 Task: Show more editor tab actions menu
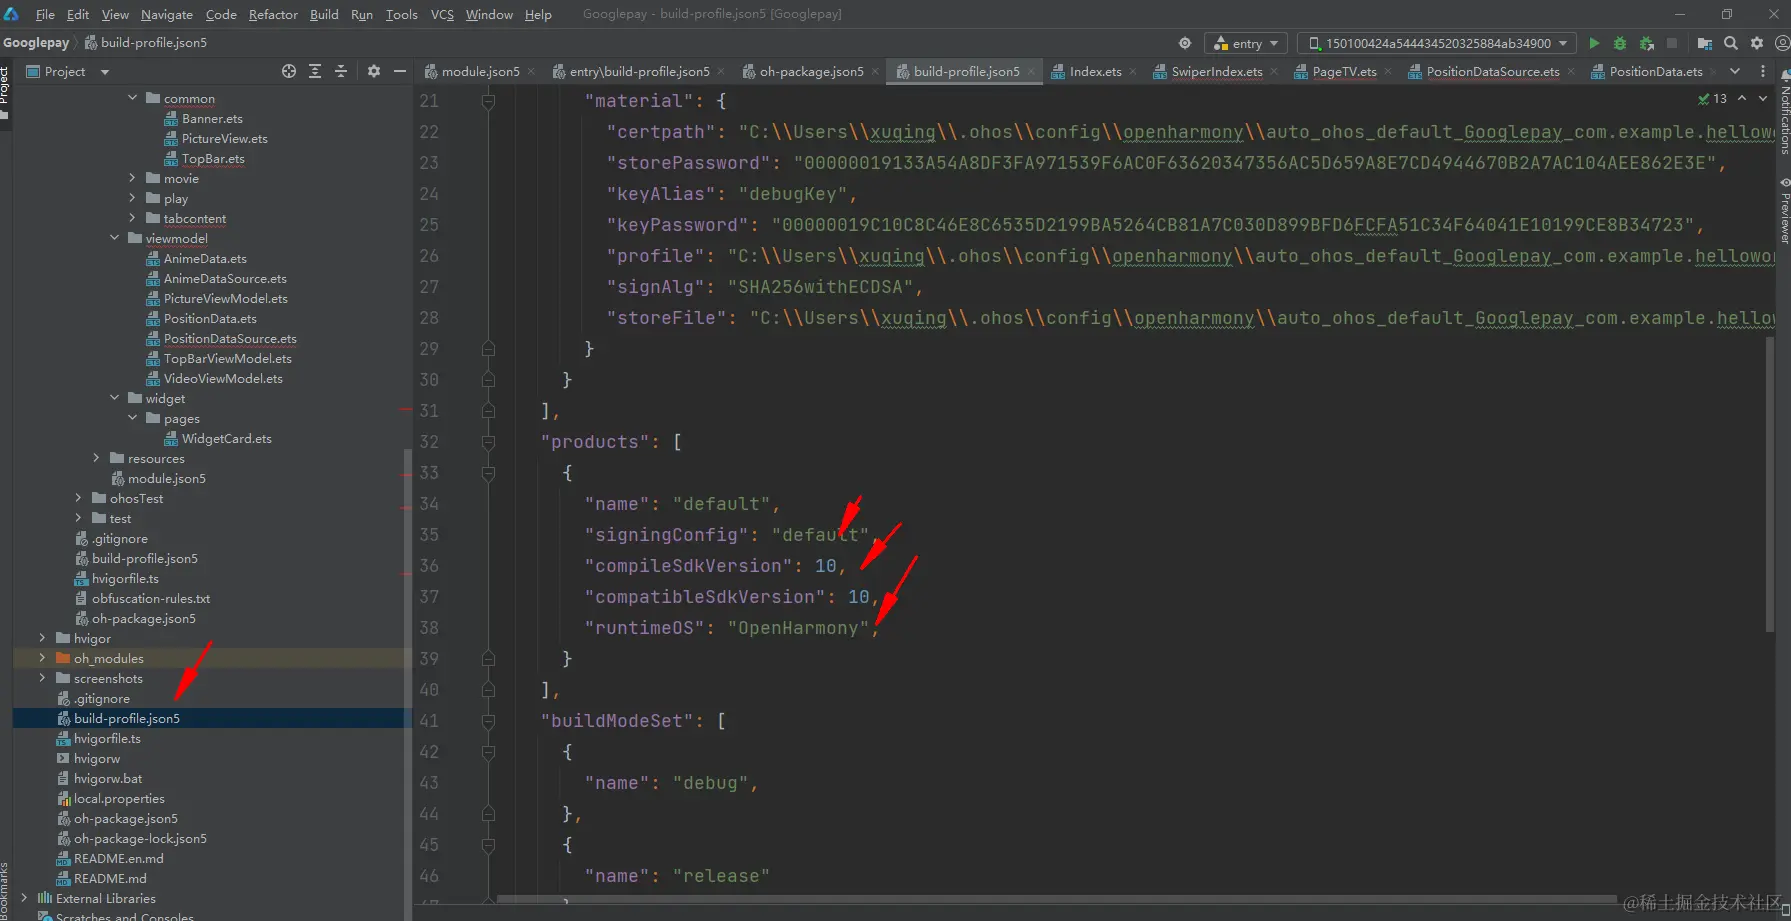coord(1763,71)
